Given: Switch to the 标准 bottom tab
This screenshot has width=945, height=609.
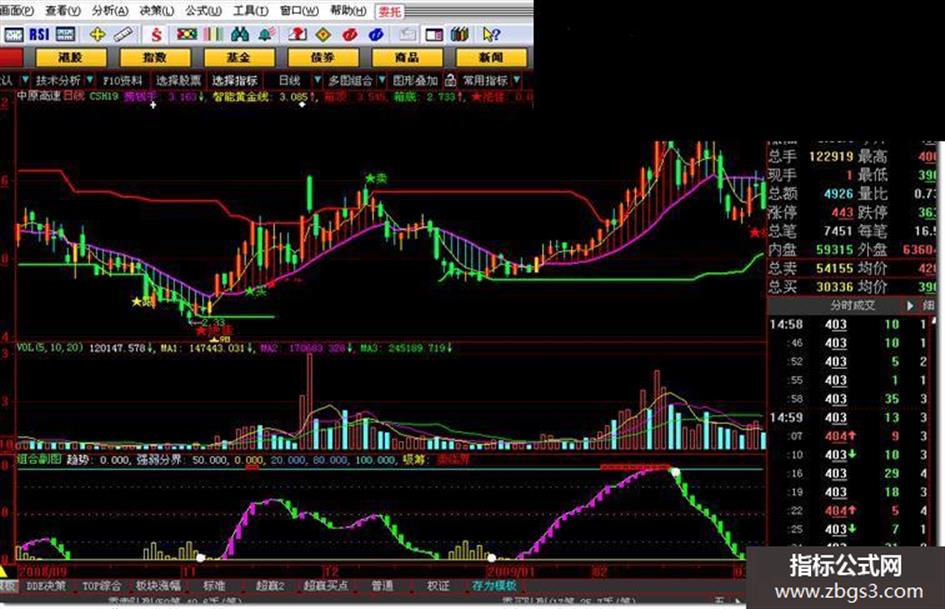Looking at the screenshot, I should coord(214,585).
